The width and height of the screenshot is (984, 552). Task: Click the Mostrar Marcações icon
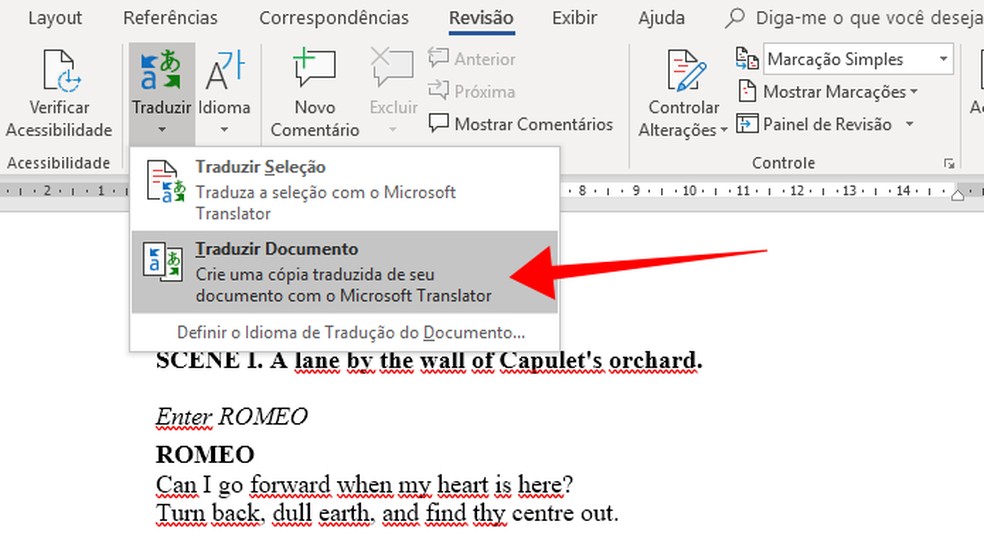747,92
